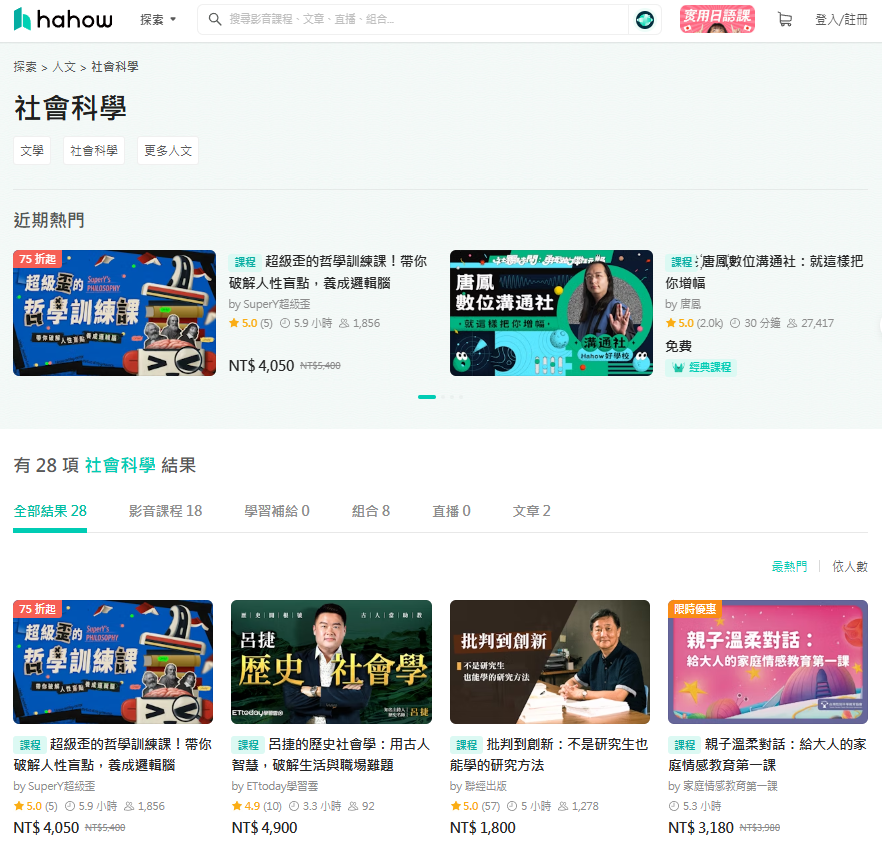Go to 人文 breadcrumb link
Image resolution: width=882 pixels, height=845 pixels.
(64, 67)
